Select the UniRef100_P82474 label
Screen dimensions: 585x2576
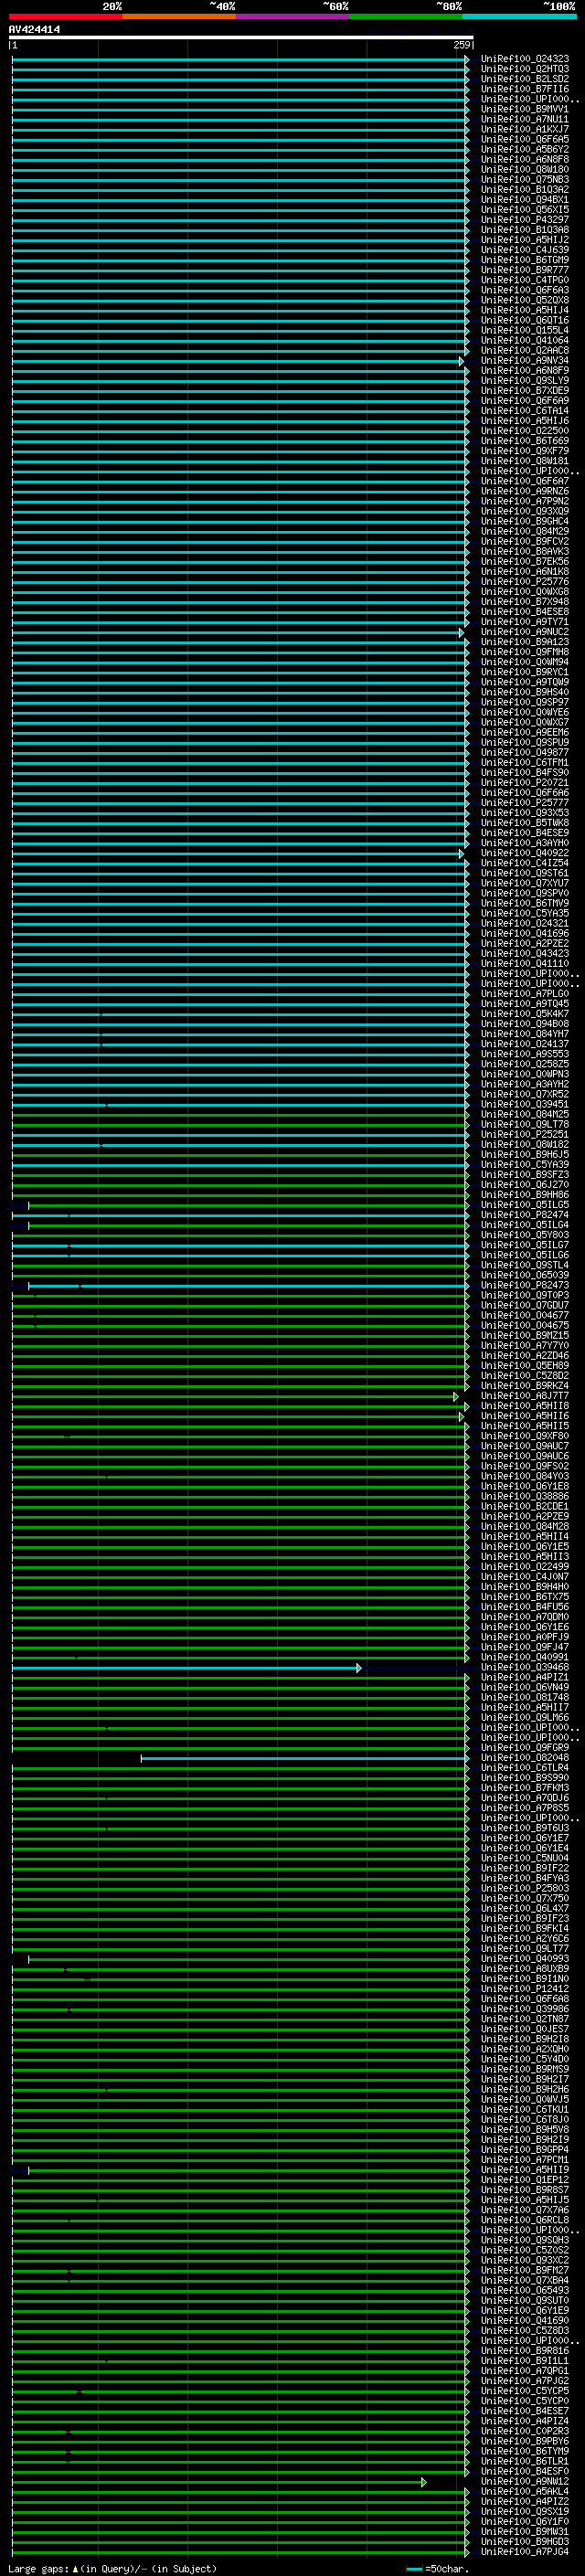[525, 1215]
